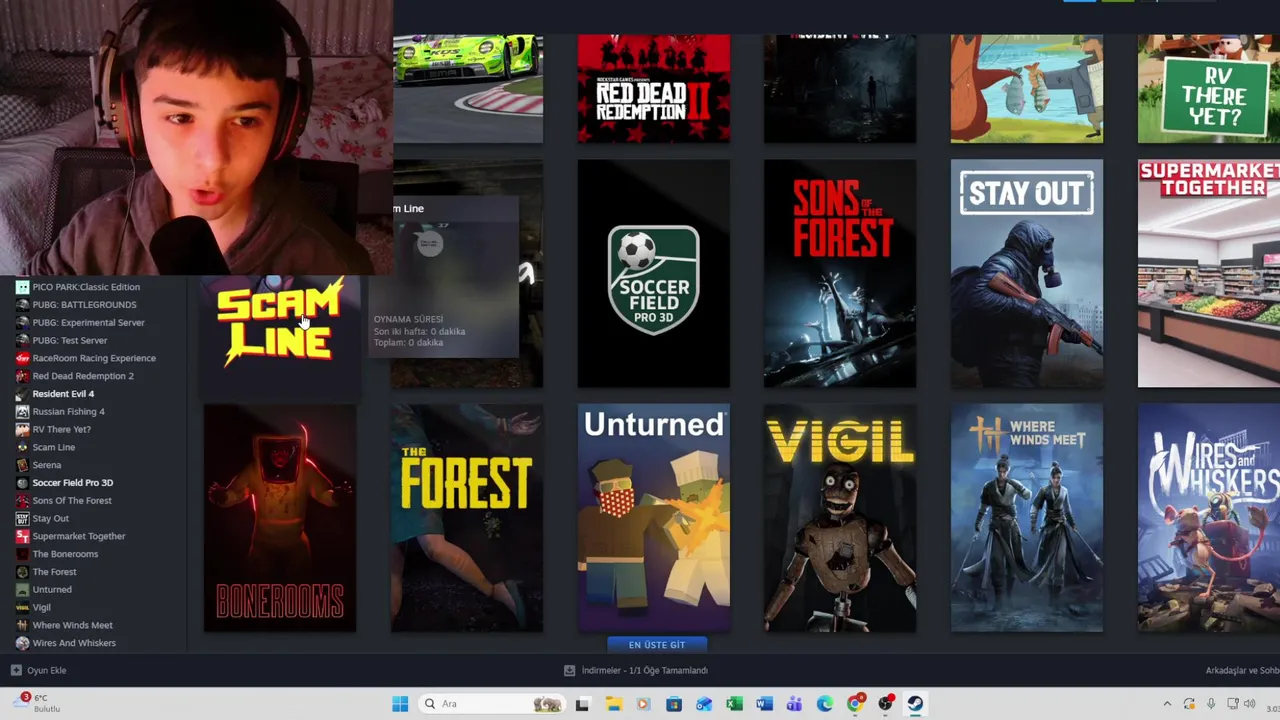The height and width of the screenshot is (720, 1280).
Task: Click the Serena icon in game list
Action: tap(22, 465)
